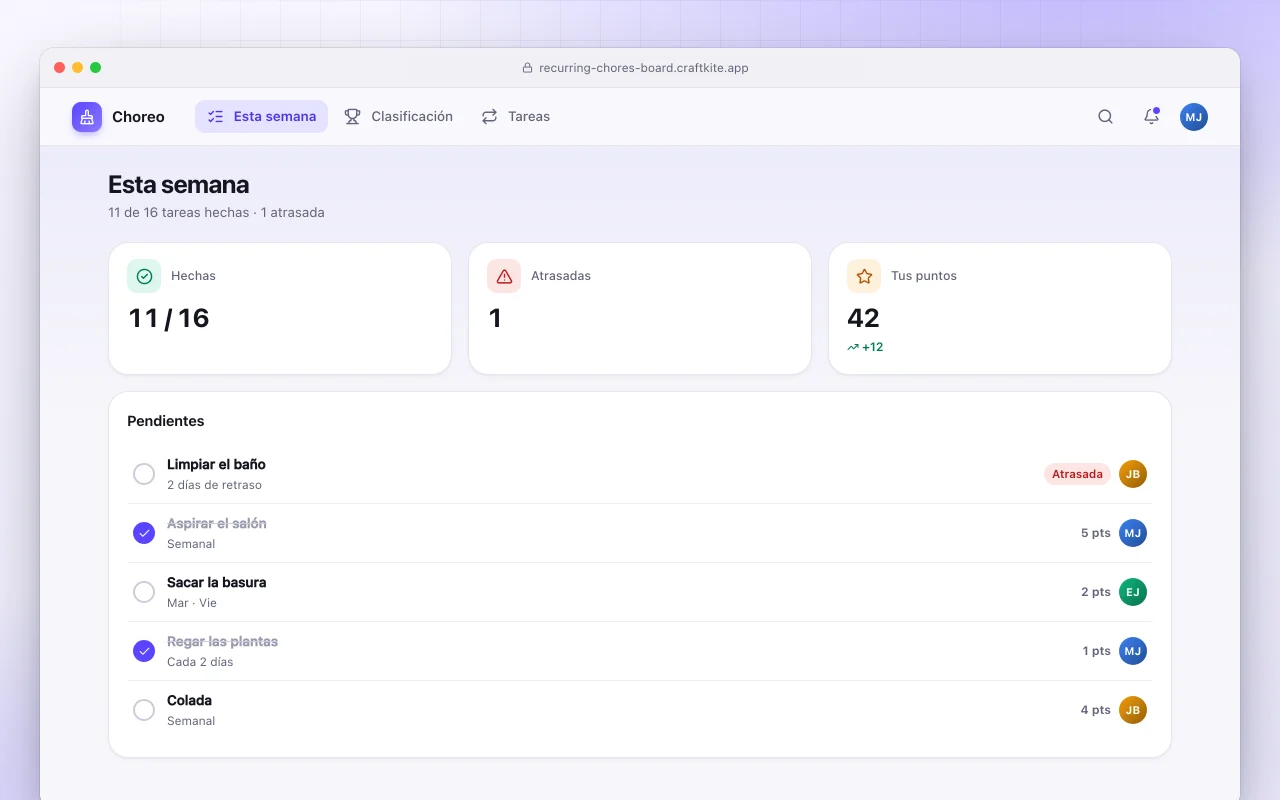Click JB avatar on Limpiar el baño
The width and height of the screenshot is (1280, 800).
pos(1132,474)
